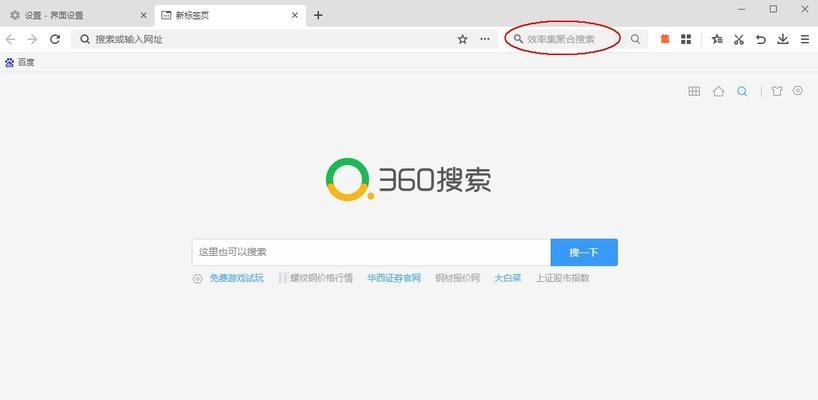Open the orange 效率集 icon
This screenshot has height=400, width=818.
click(665, 39)
